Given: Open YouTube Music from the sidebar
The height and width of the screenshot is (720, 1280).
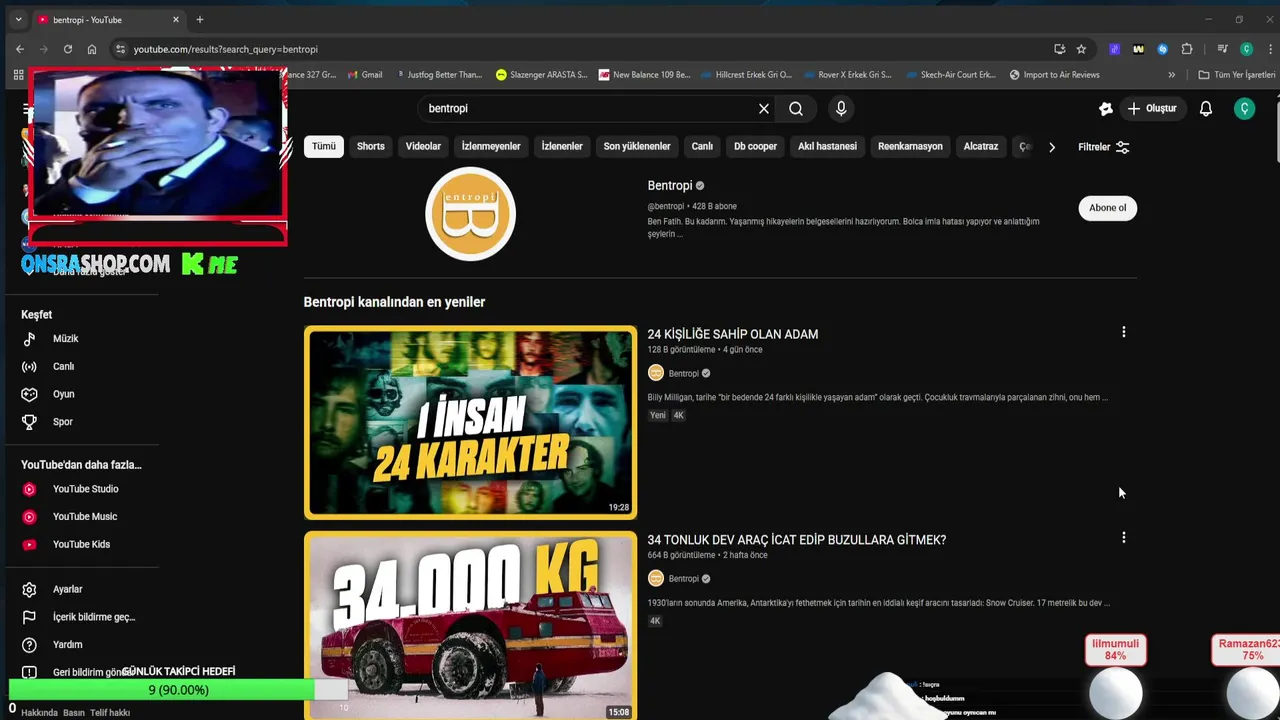Looking at the screenshot, I should 80,517.
